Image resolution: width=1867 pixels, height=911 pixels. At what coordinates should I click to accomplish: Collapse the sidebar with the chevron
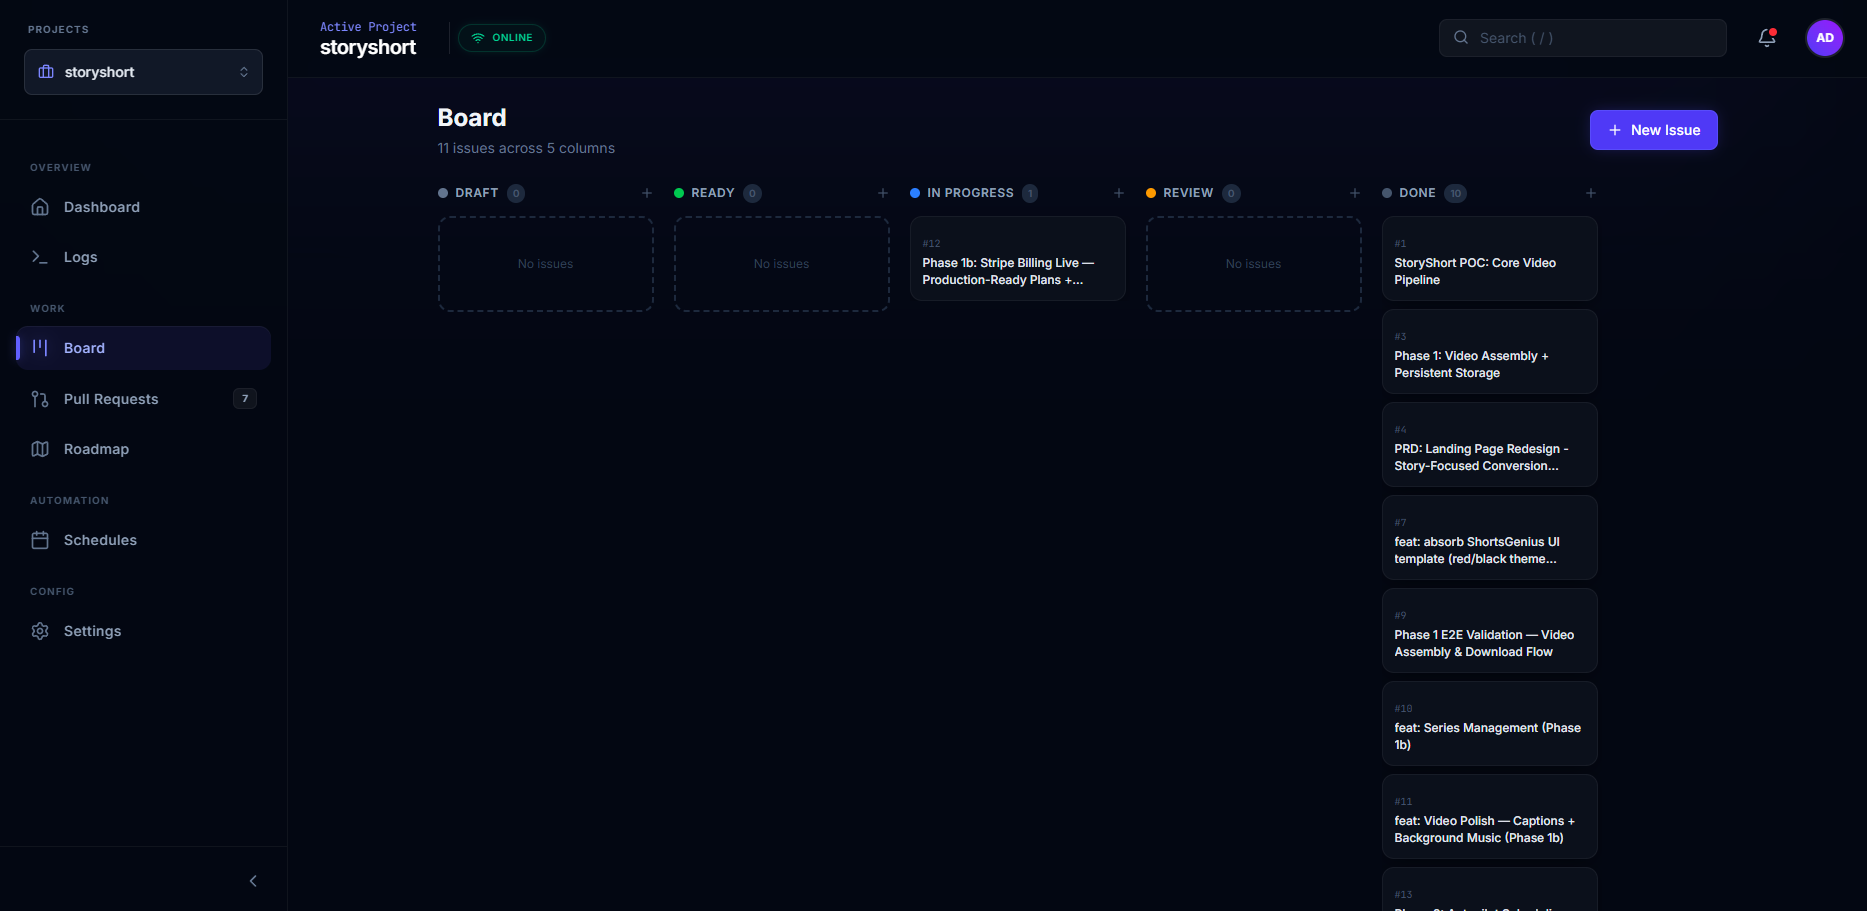[252, 880]
